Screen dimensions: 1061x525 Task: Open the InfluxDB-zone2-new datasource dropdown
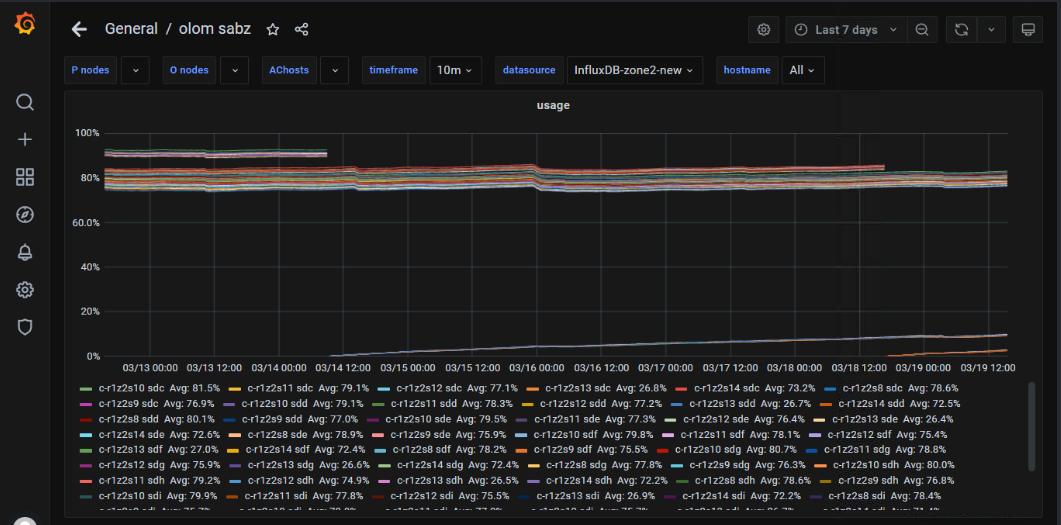pos(634,70)
